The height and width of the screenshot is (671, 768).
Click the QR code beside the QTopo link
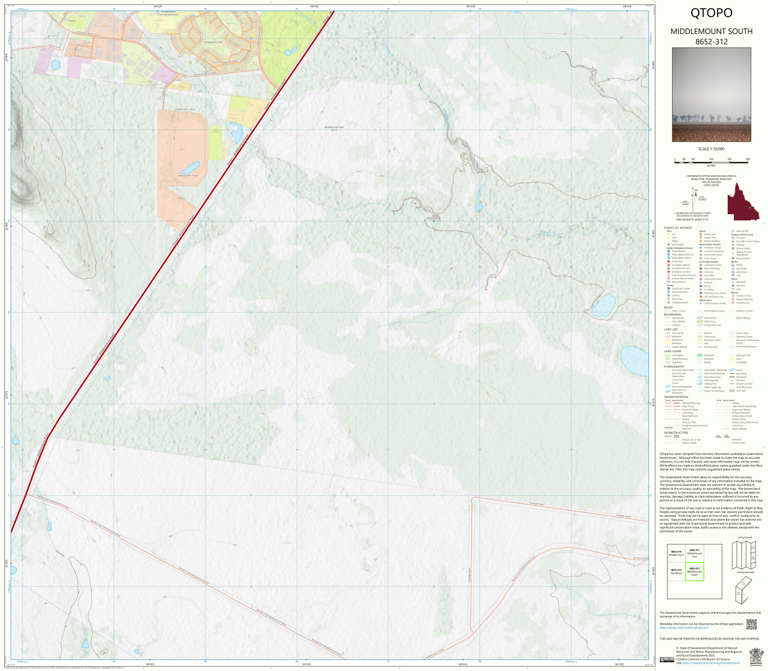pyautogui.click(x=751, y=624)
